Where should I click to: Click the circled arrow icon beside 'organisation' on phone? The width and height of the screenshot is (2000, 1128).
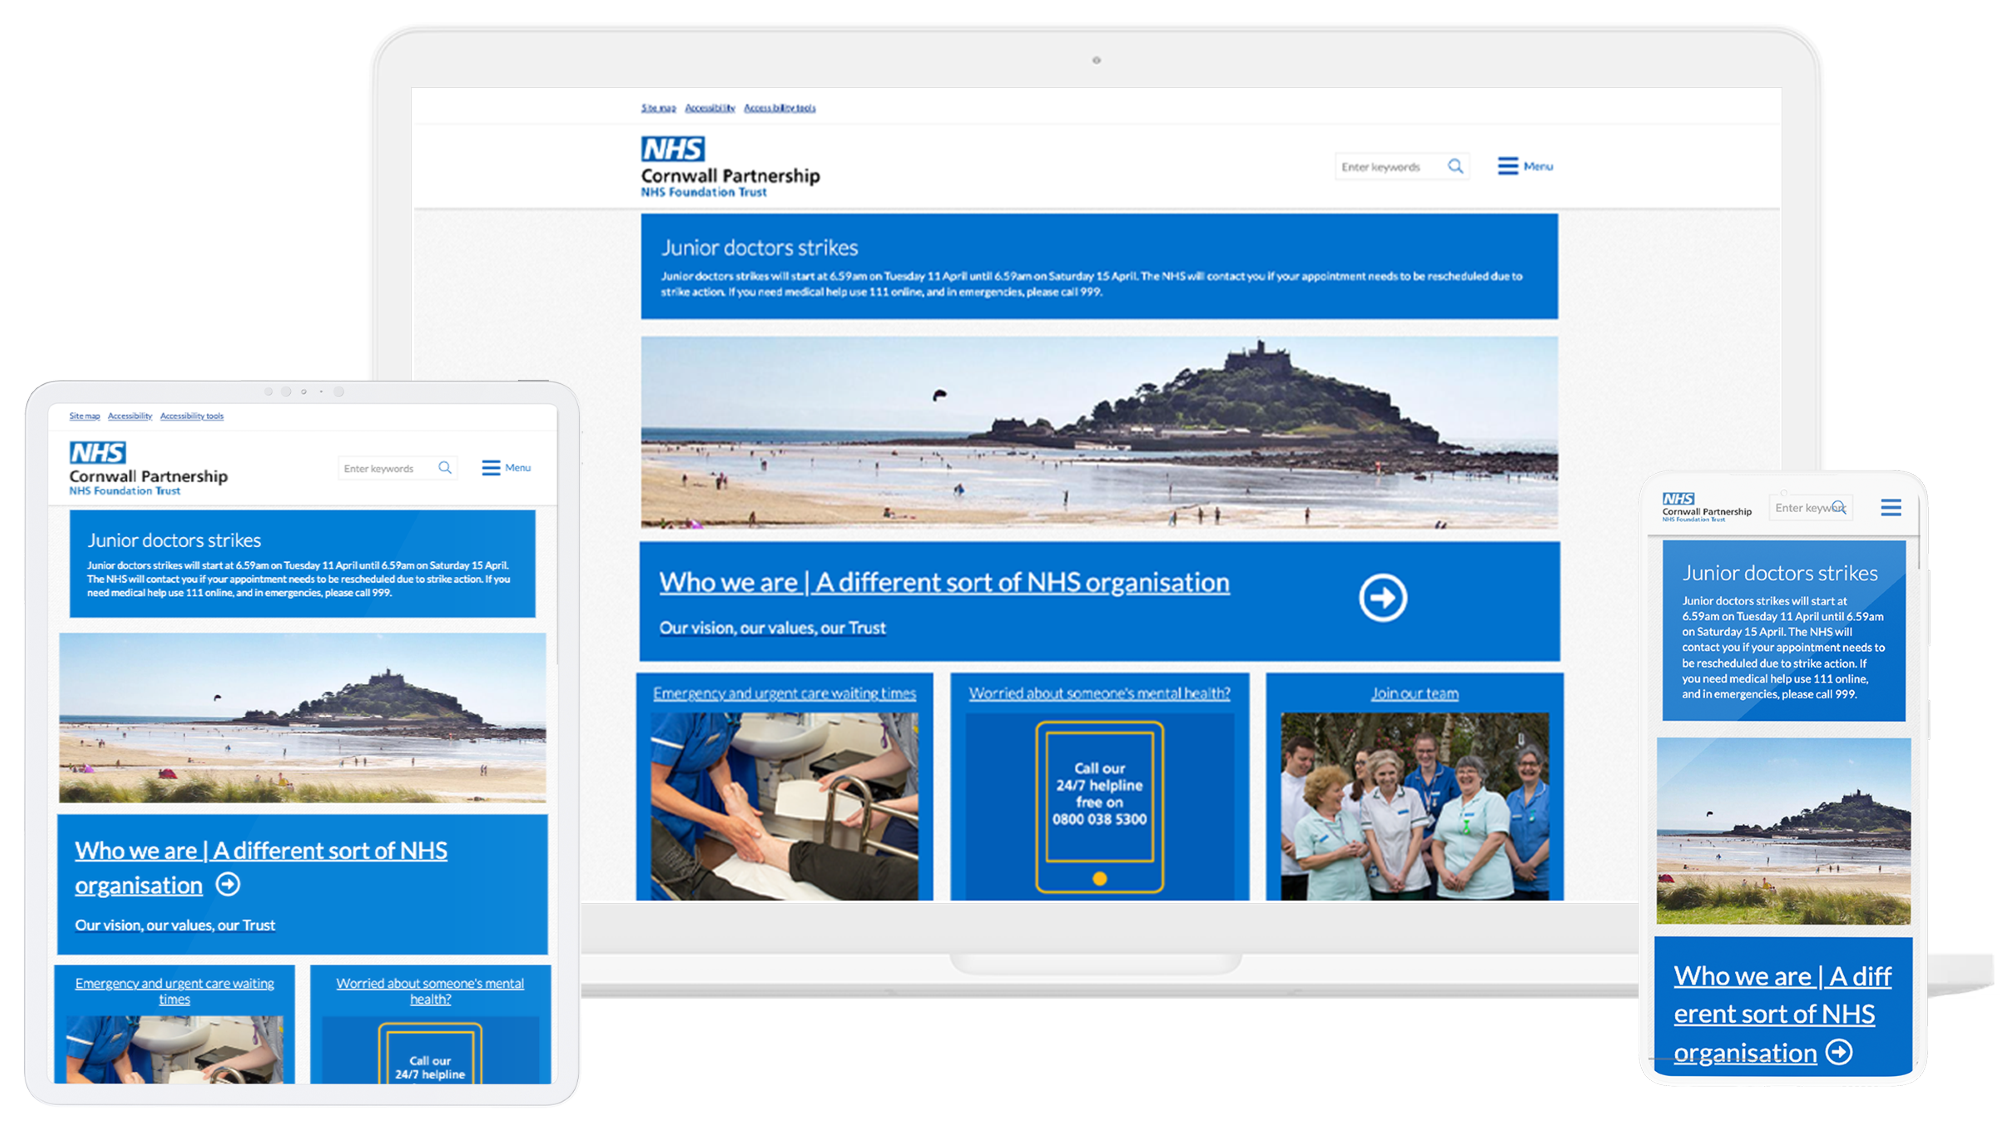(1839, 1052)
